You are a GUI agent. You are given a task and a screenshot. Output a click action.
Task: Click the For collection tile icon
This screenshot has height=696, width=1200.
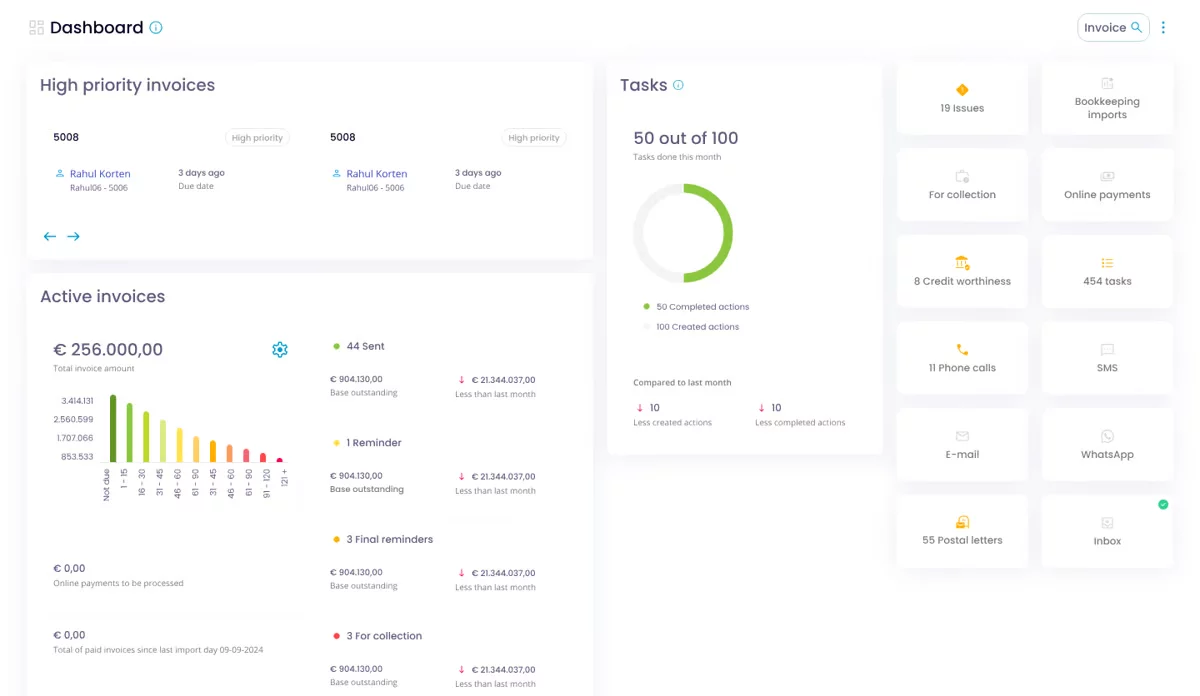pos(962,176)
